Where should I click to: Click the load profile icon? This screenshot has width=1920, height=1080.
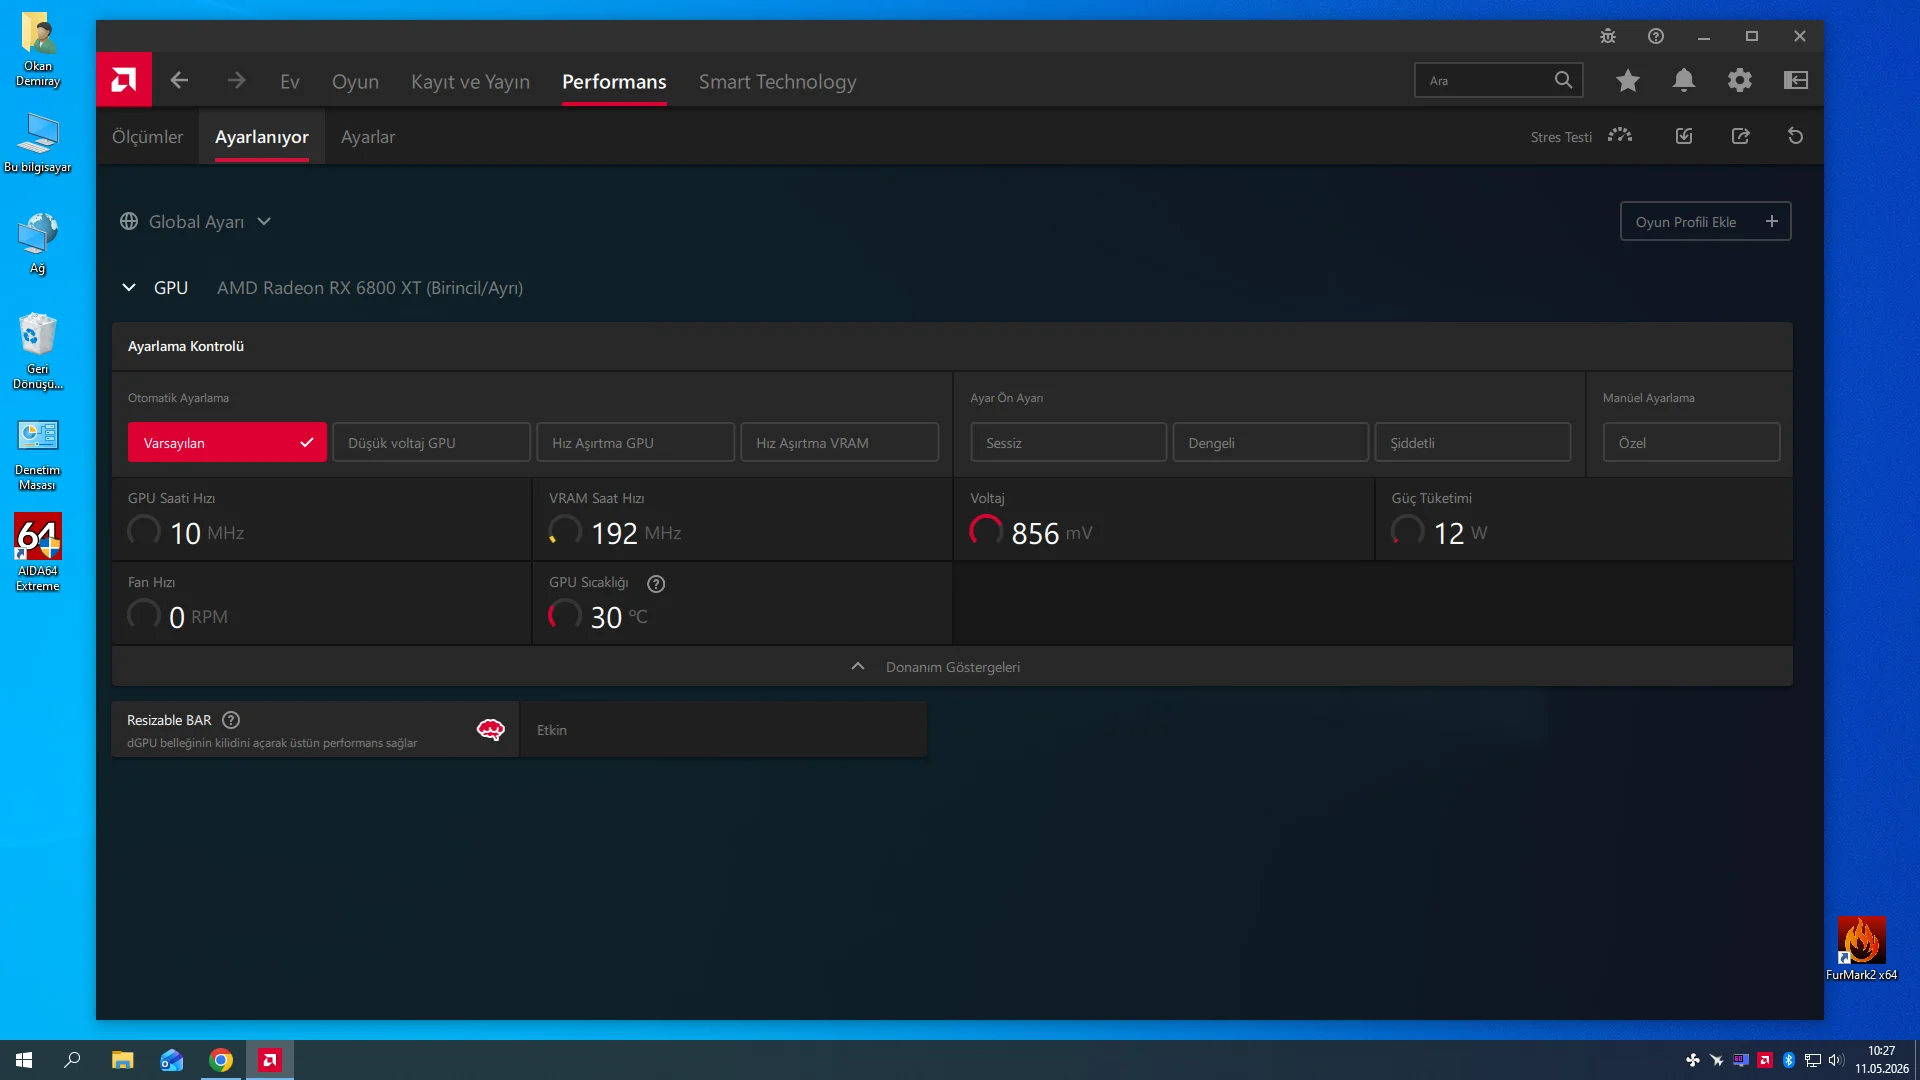tap(1684, 136)
